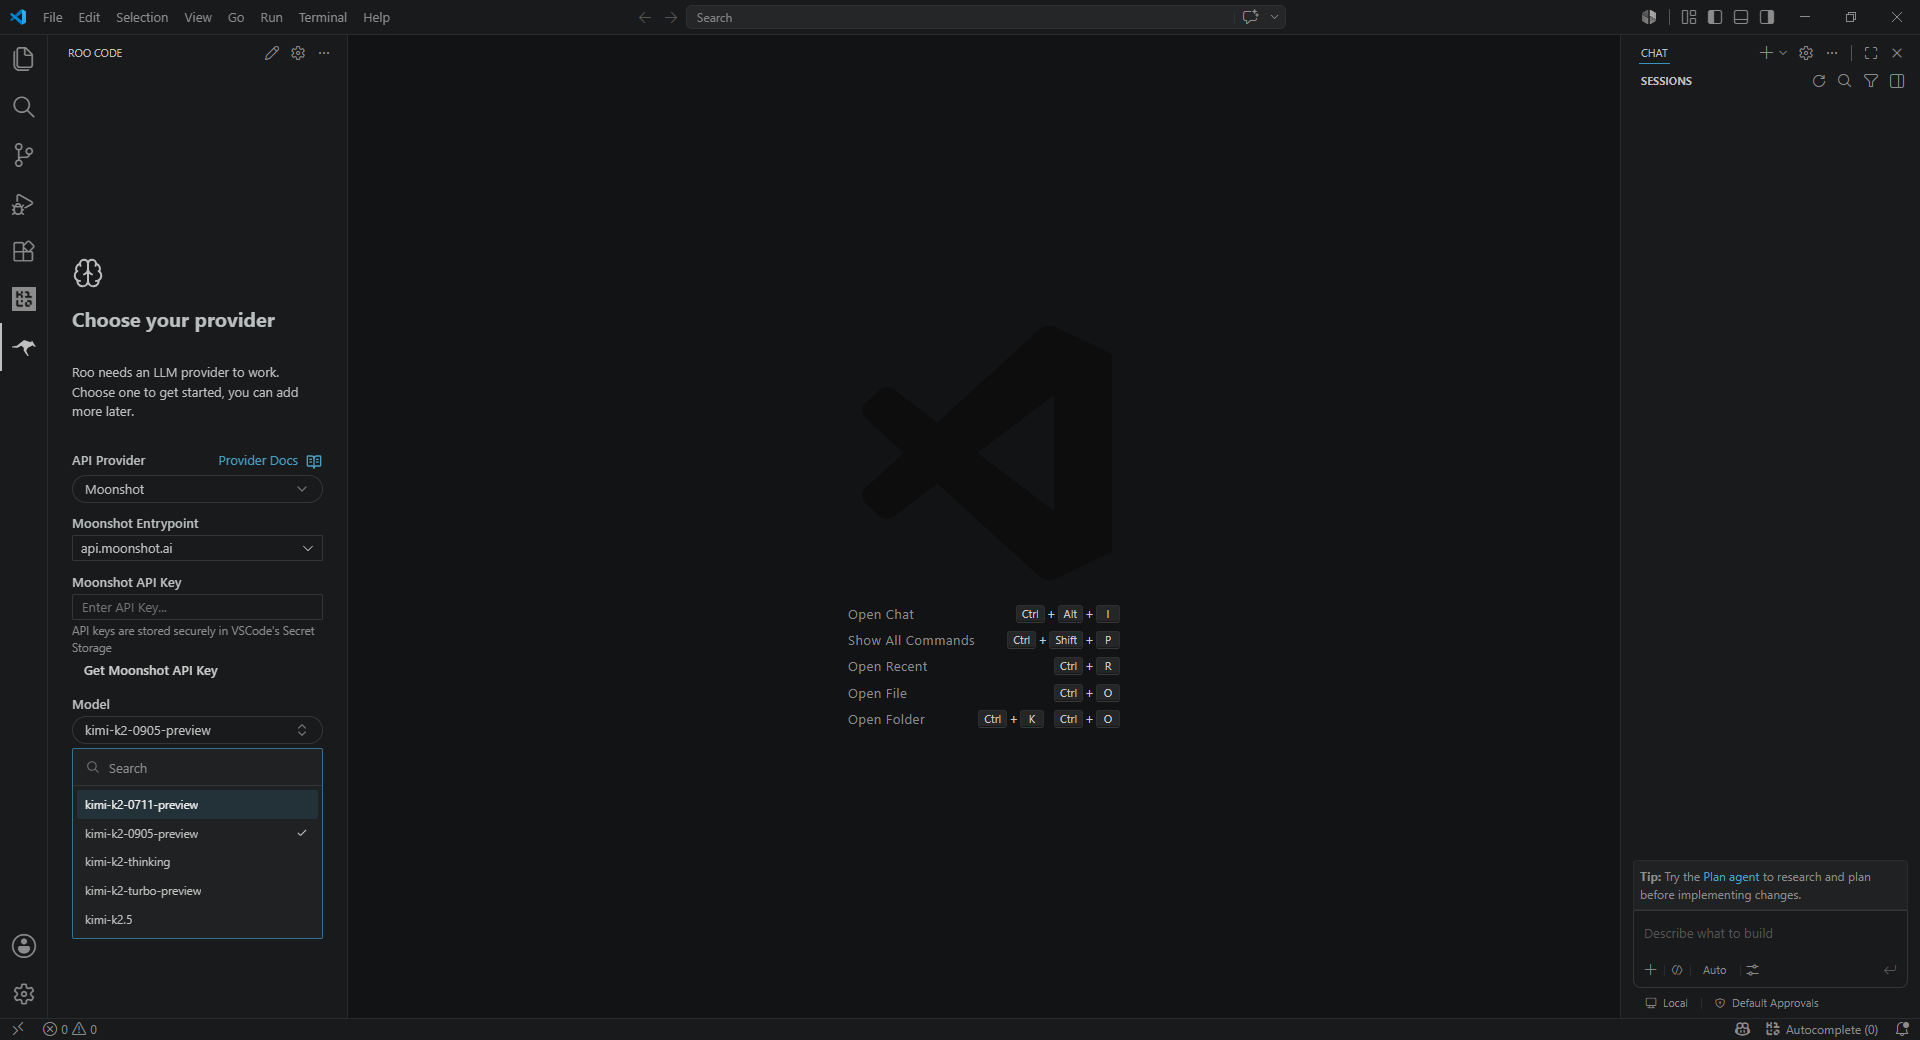
Task: Toggle Secondary Side Bar visibility
Action: pos(1767,17)
